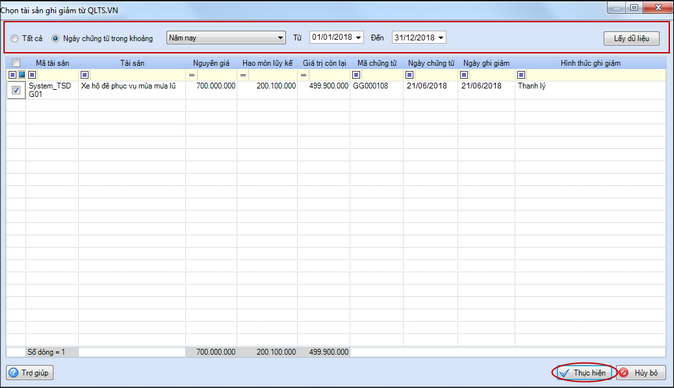
Task: Select the 200.100.000 cell in the asset row
Action: [267, 90]
